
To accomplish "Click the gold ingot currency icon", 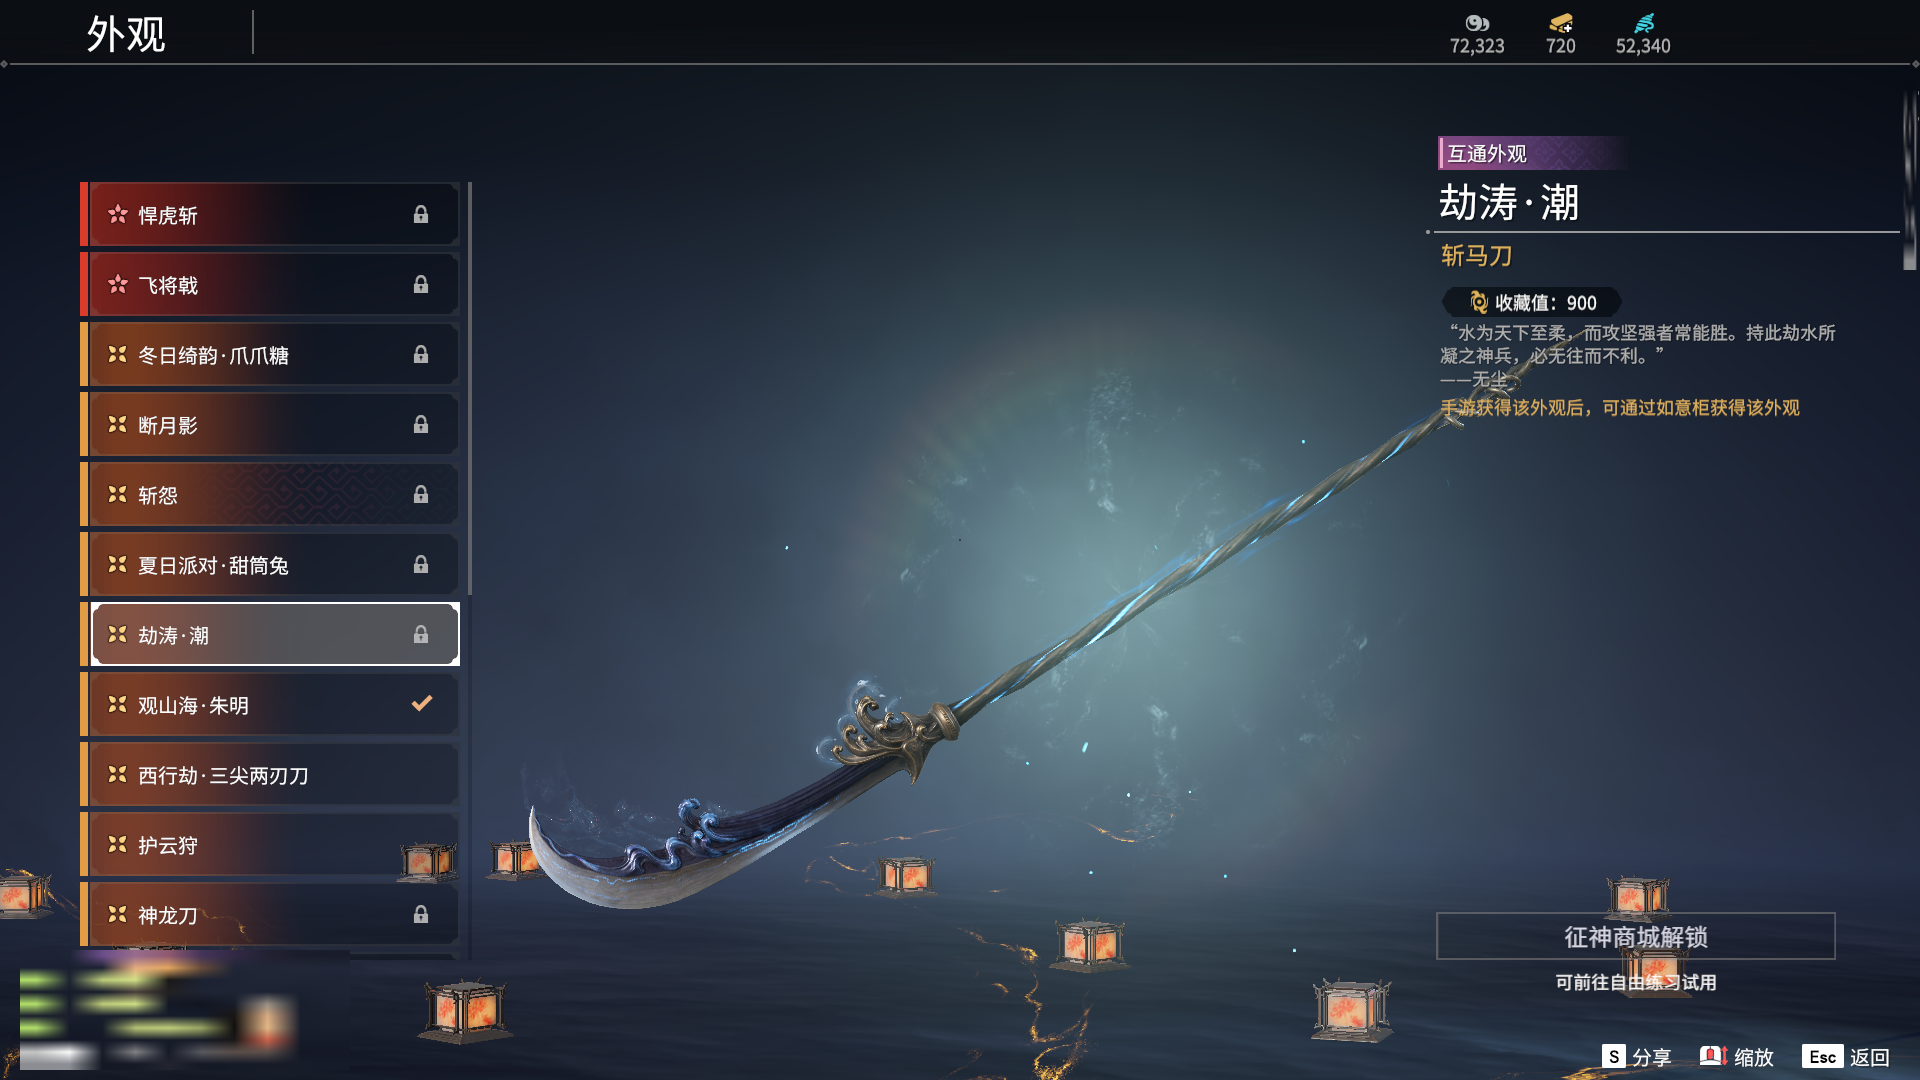I will pyautogui.click(x=1561, y=23).
